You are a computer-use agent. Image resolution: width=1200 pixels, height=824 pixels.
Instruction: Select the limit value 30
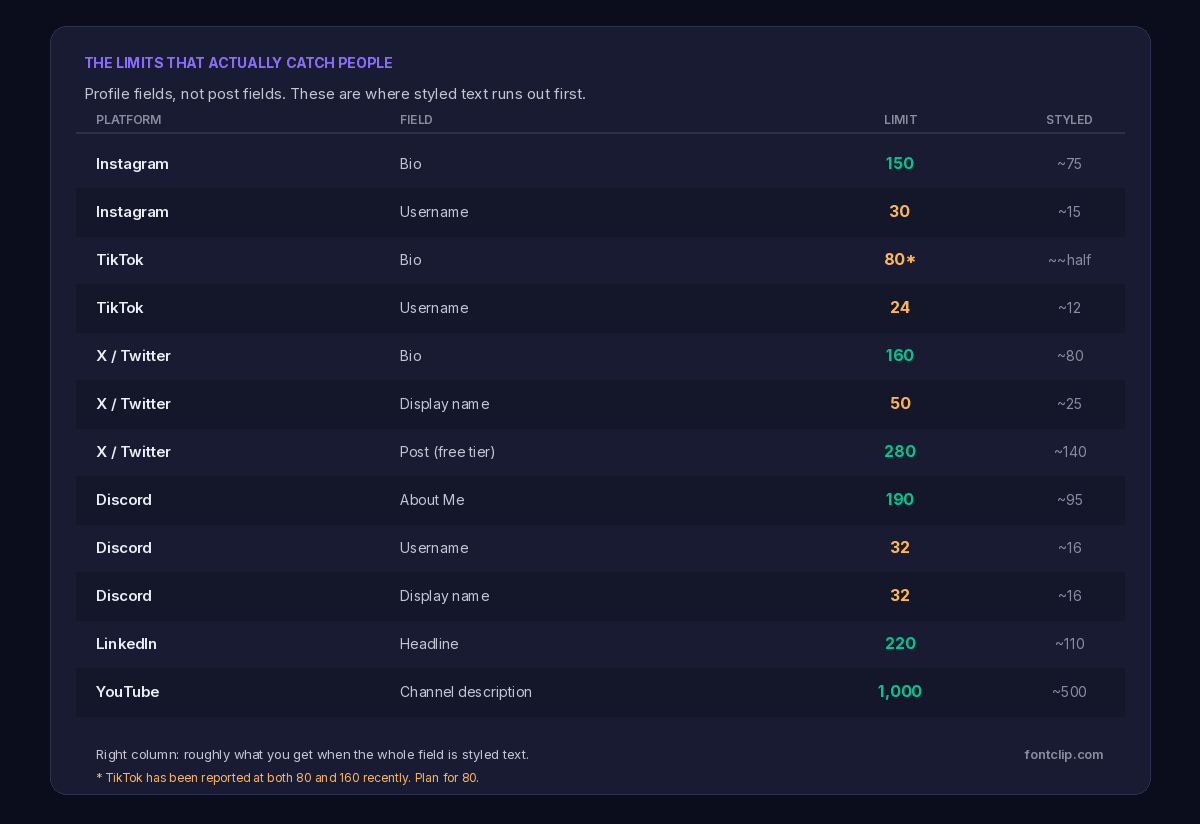tap(900, 211)
